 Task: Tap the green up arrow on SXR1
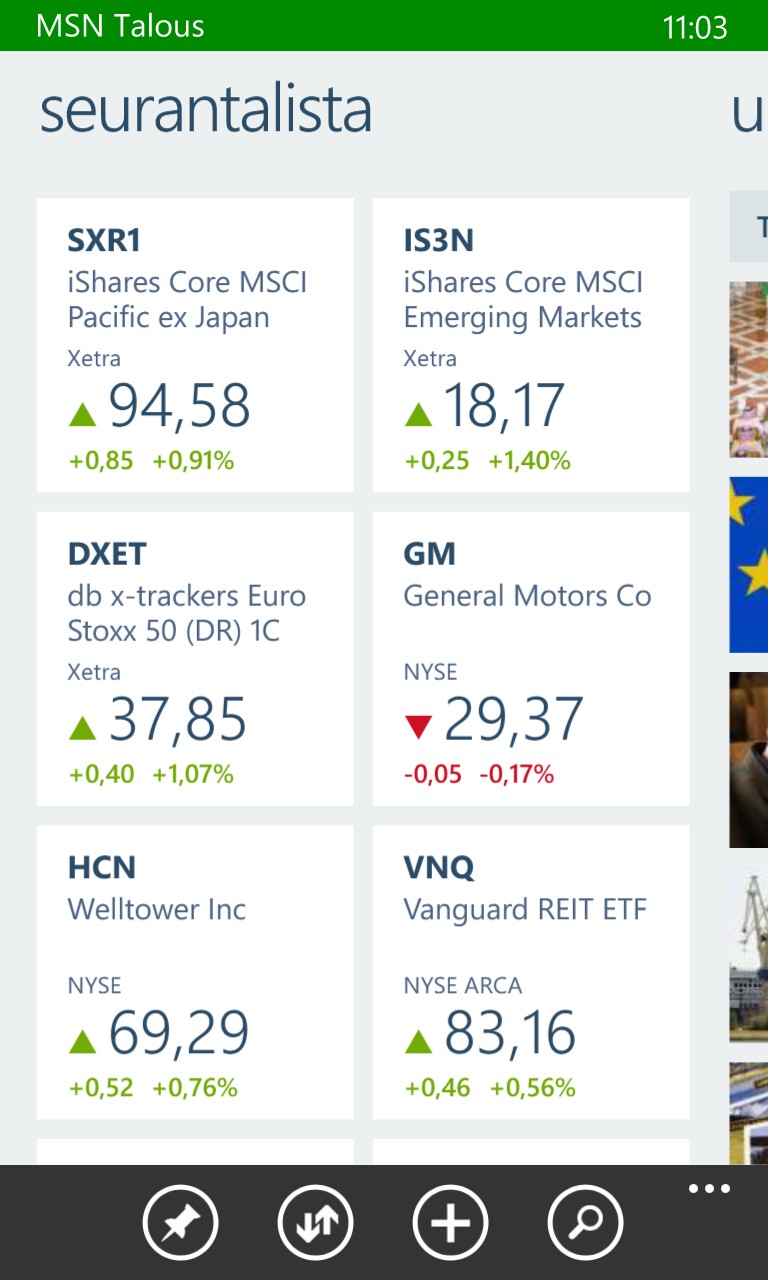(x=82, y=413)
